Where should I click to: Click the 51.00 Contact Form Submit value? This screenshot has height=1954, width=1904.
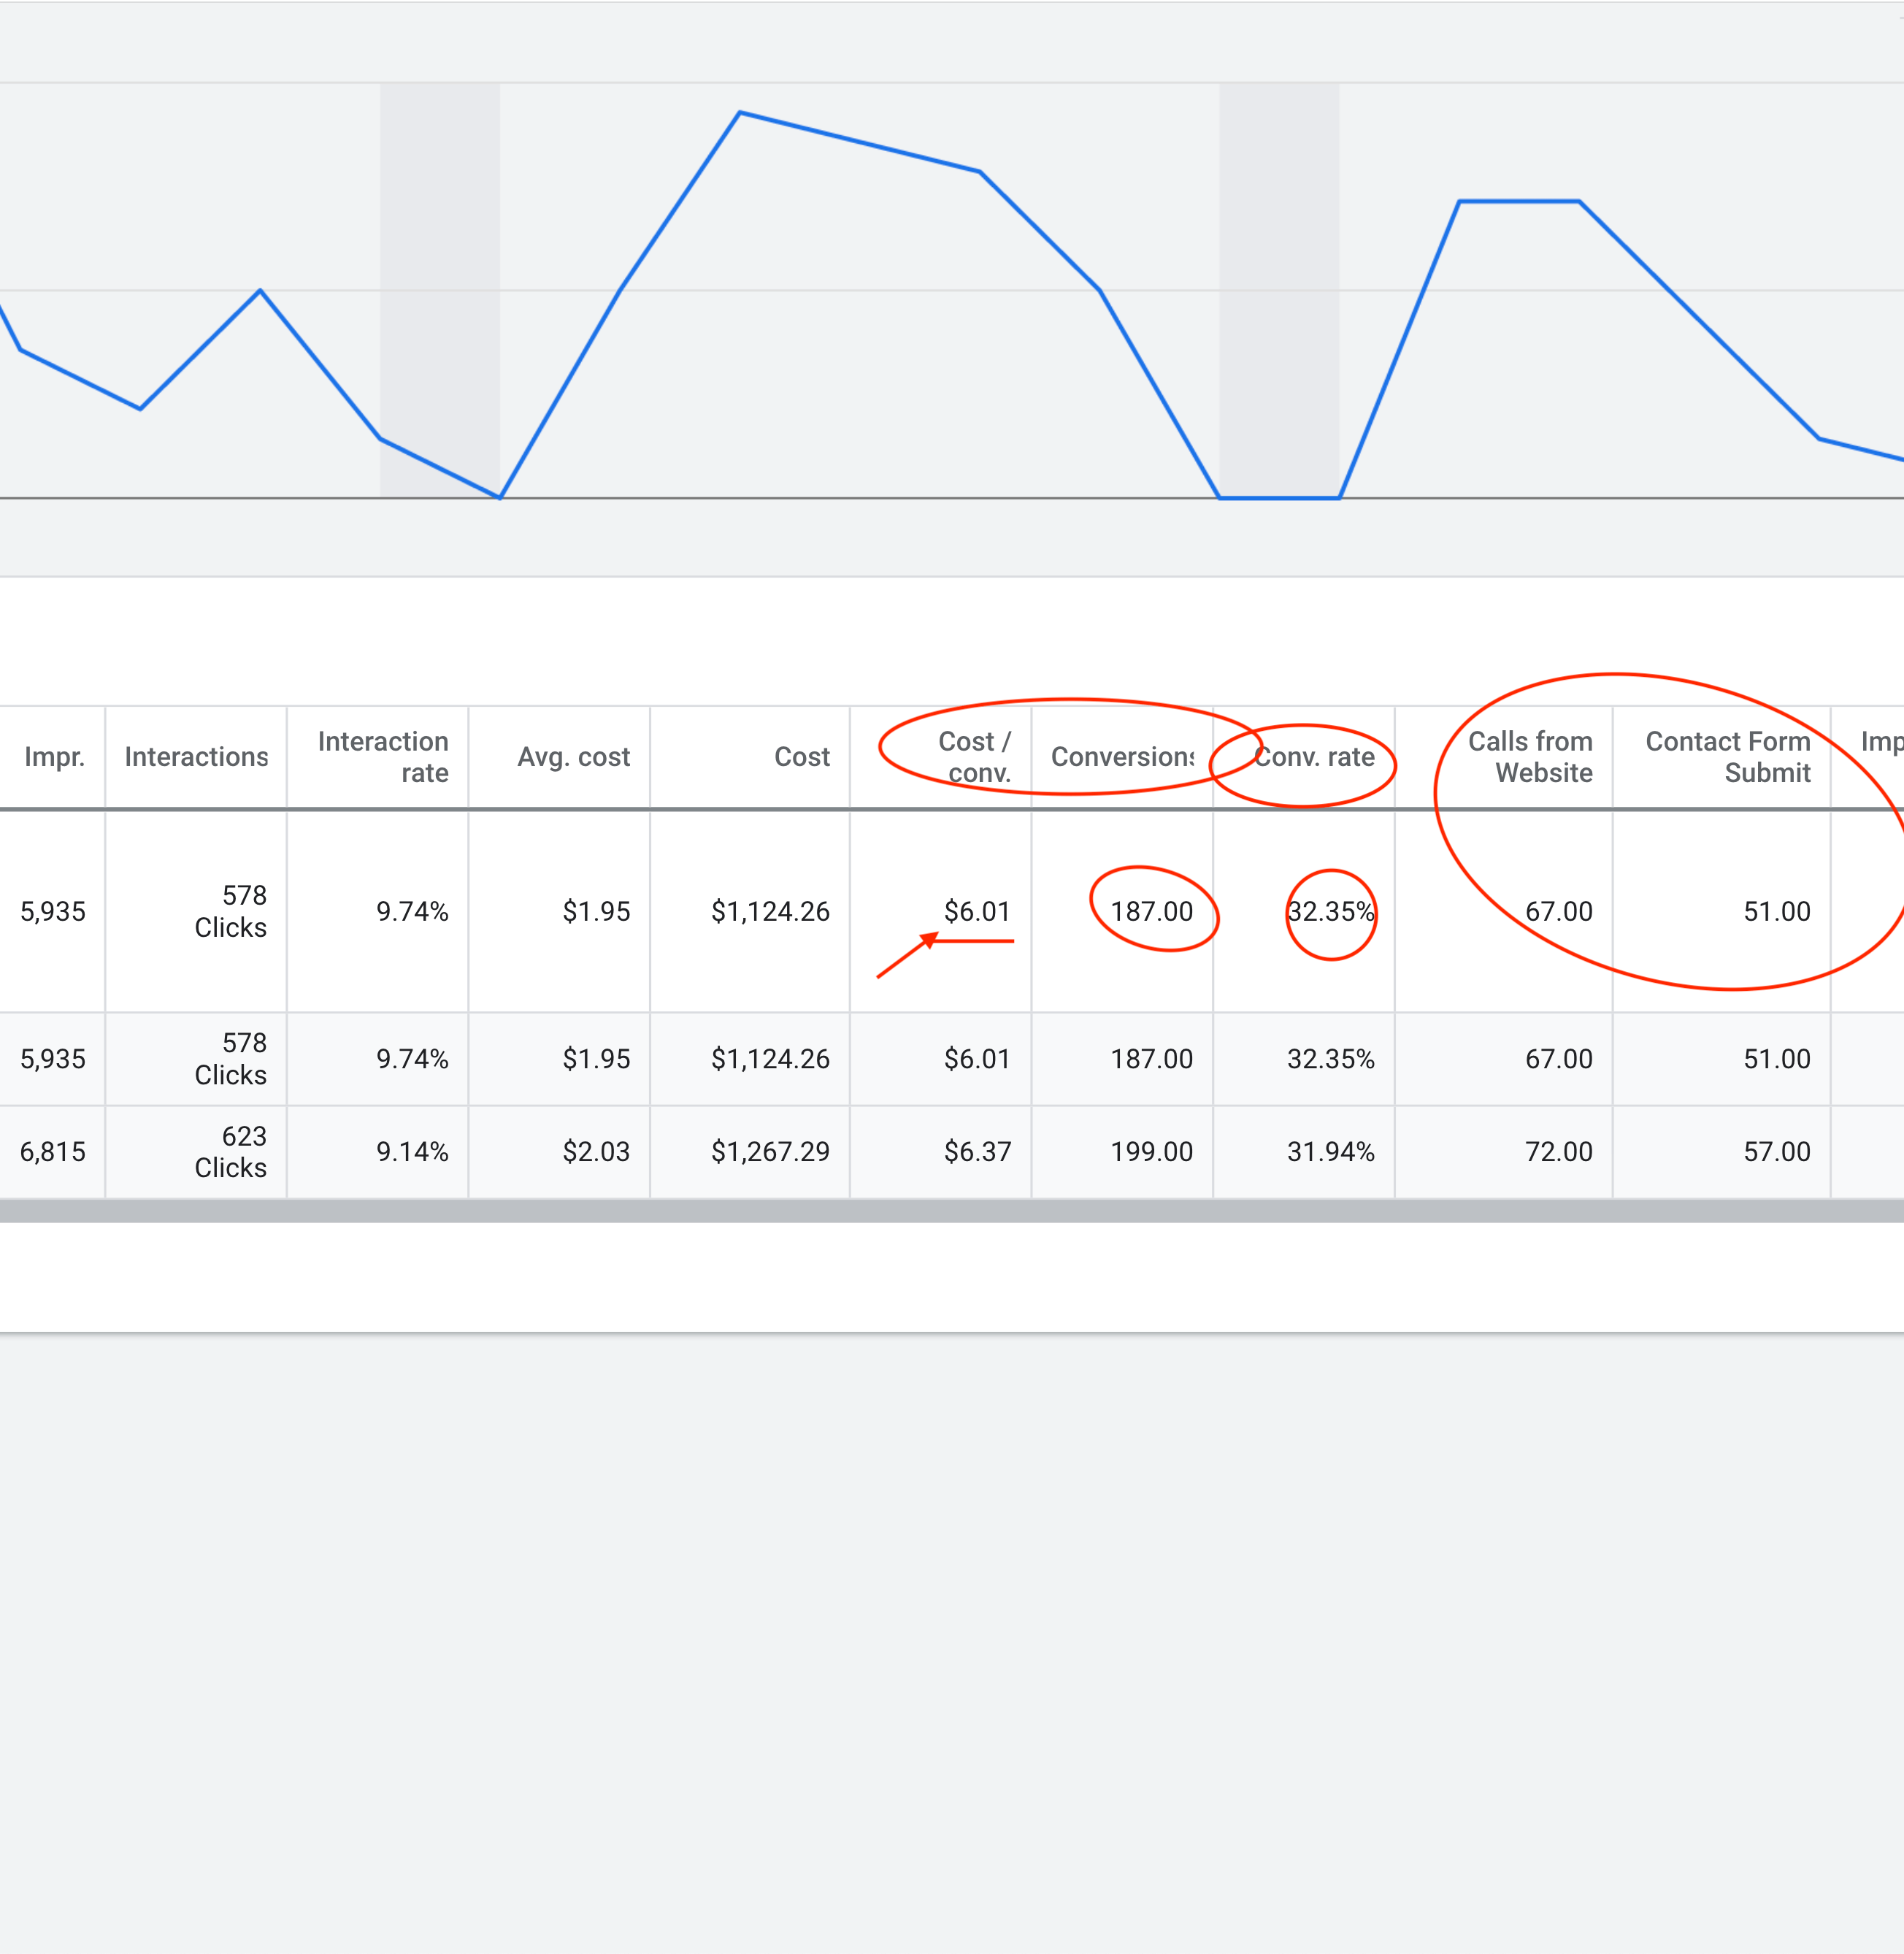tap(1777, 911)
